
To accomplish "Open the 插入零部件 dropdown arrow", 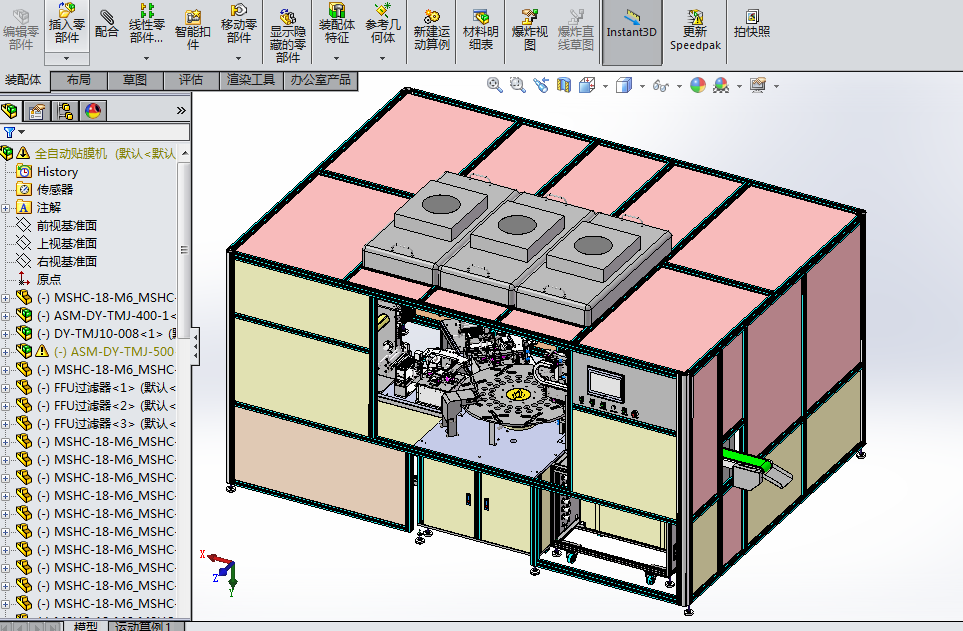I will click(66, 59).
